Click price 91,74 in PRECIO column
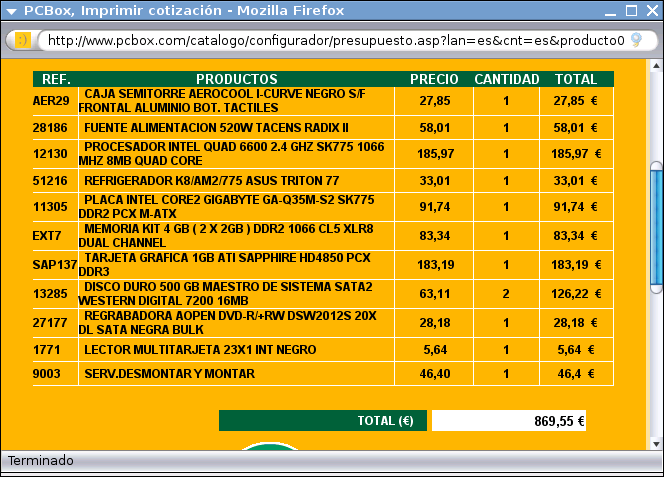This screenshot has width=664, height=477. coord(434,207)
